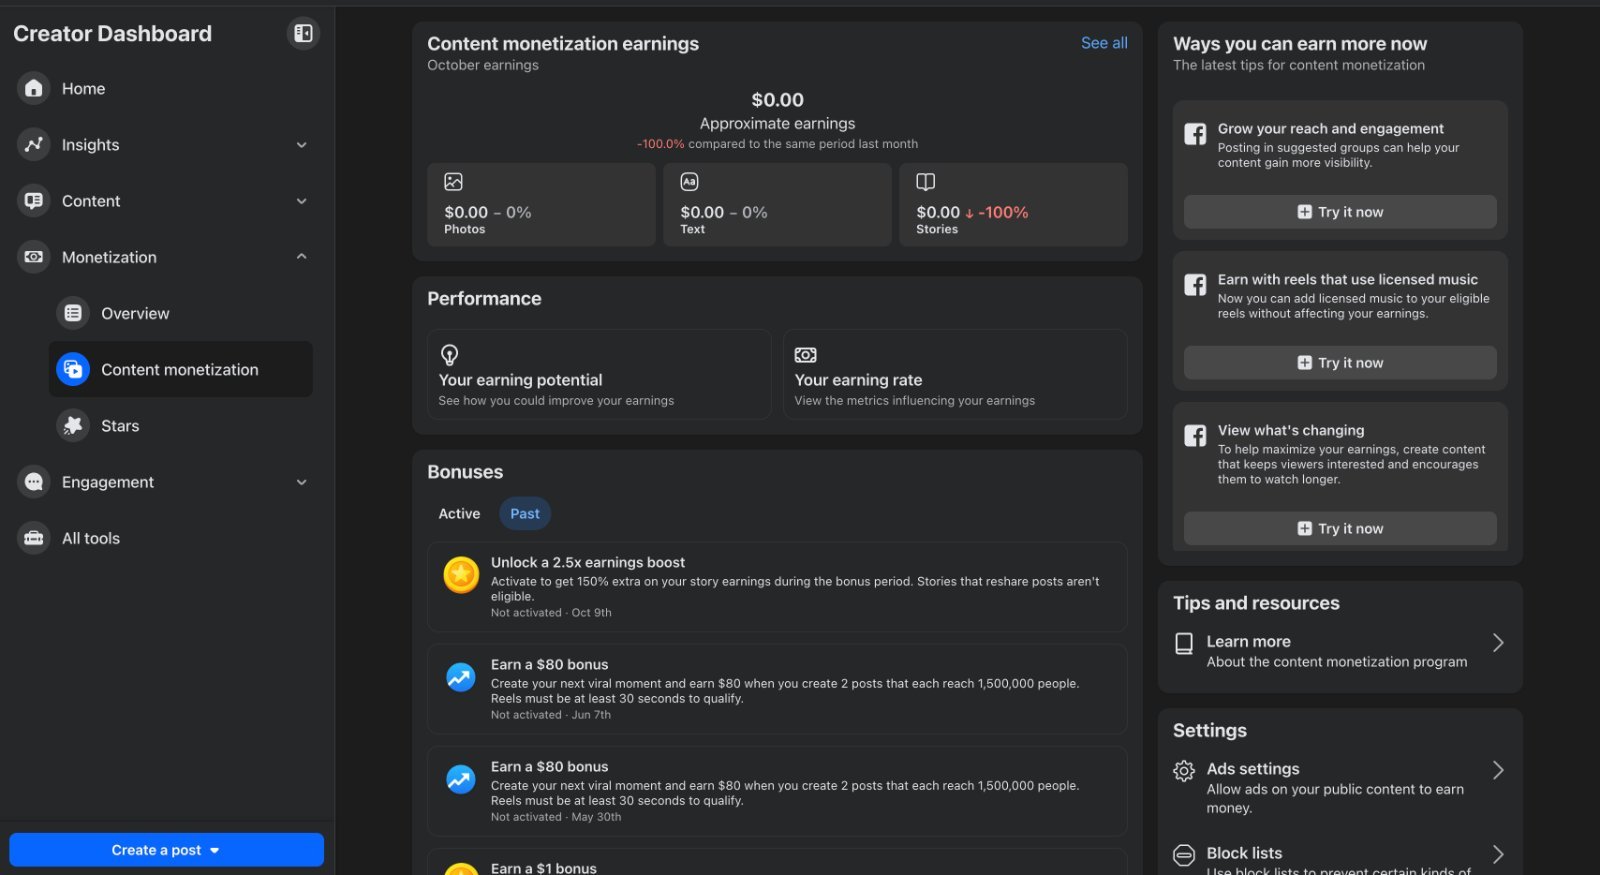Click the See all earnings link
Image resolution: width=1600 pixels, height=875 pixels.
click(x=1104, y=43)
